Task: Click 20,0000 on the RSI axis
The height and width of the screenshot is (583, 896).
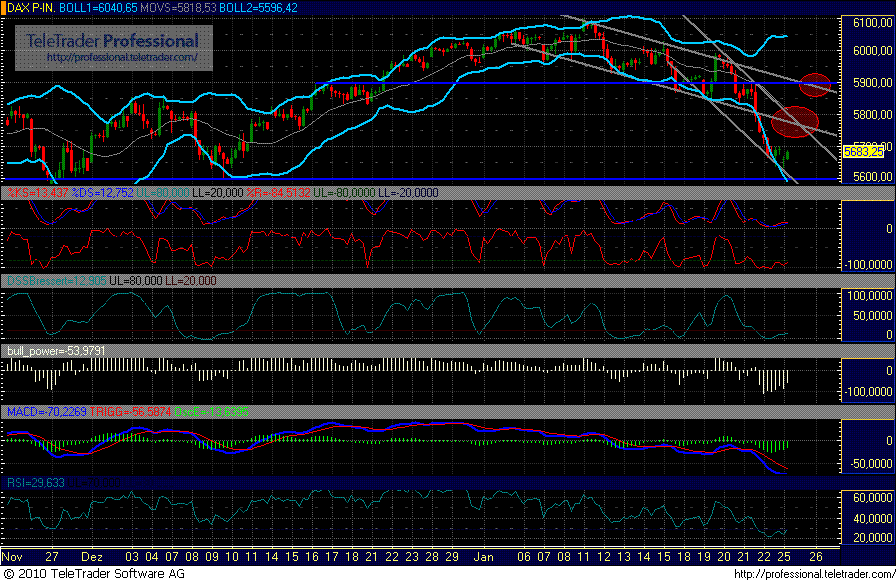Action: (x=873, y=538)
